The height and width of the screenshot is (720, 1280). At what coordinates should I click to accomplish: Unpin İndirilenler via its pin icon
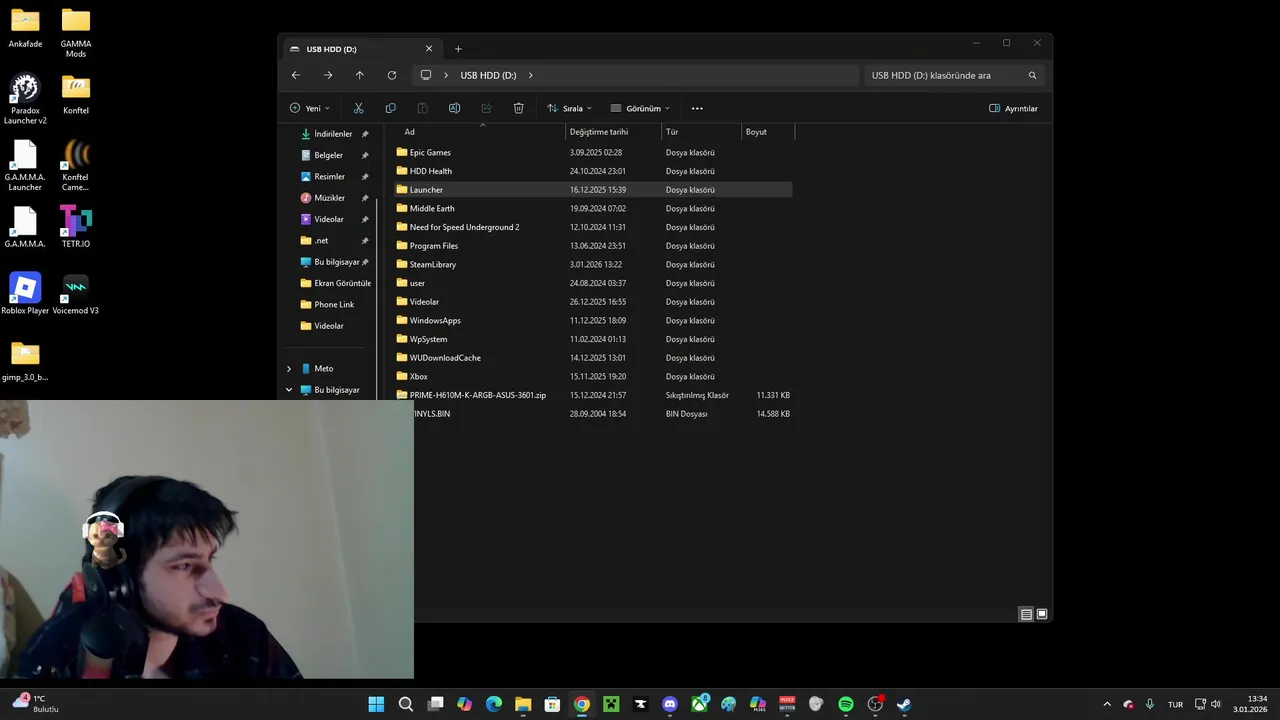pos(365,134)
